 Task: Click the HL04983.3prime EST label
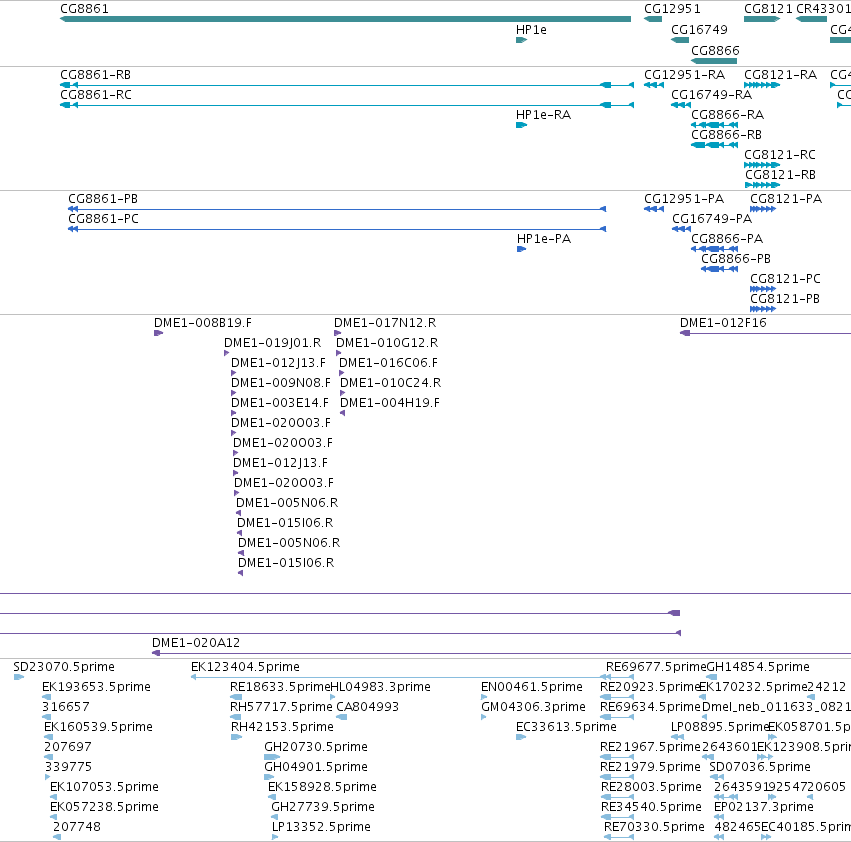pos(380,686)
